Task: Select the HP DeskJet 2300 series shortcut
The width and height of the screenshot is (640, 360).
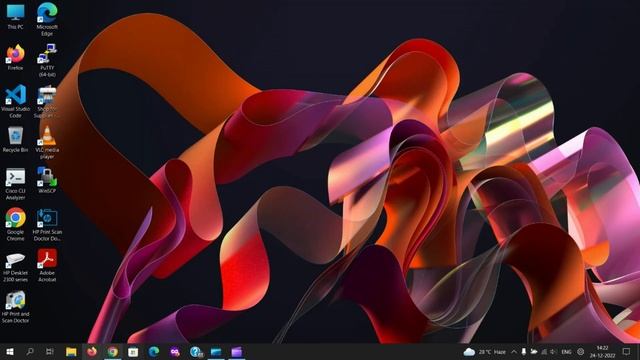Action: (16, 266)
